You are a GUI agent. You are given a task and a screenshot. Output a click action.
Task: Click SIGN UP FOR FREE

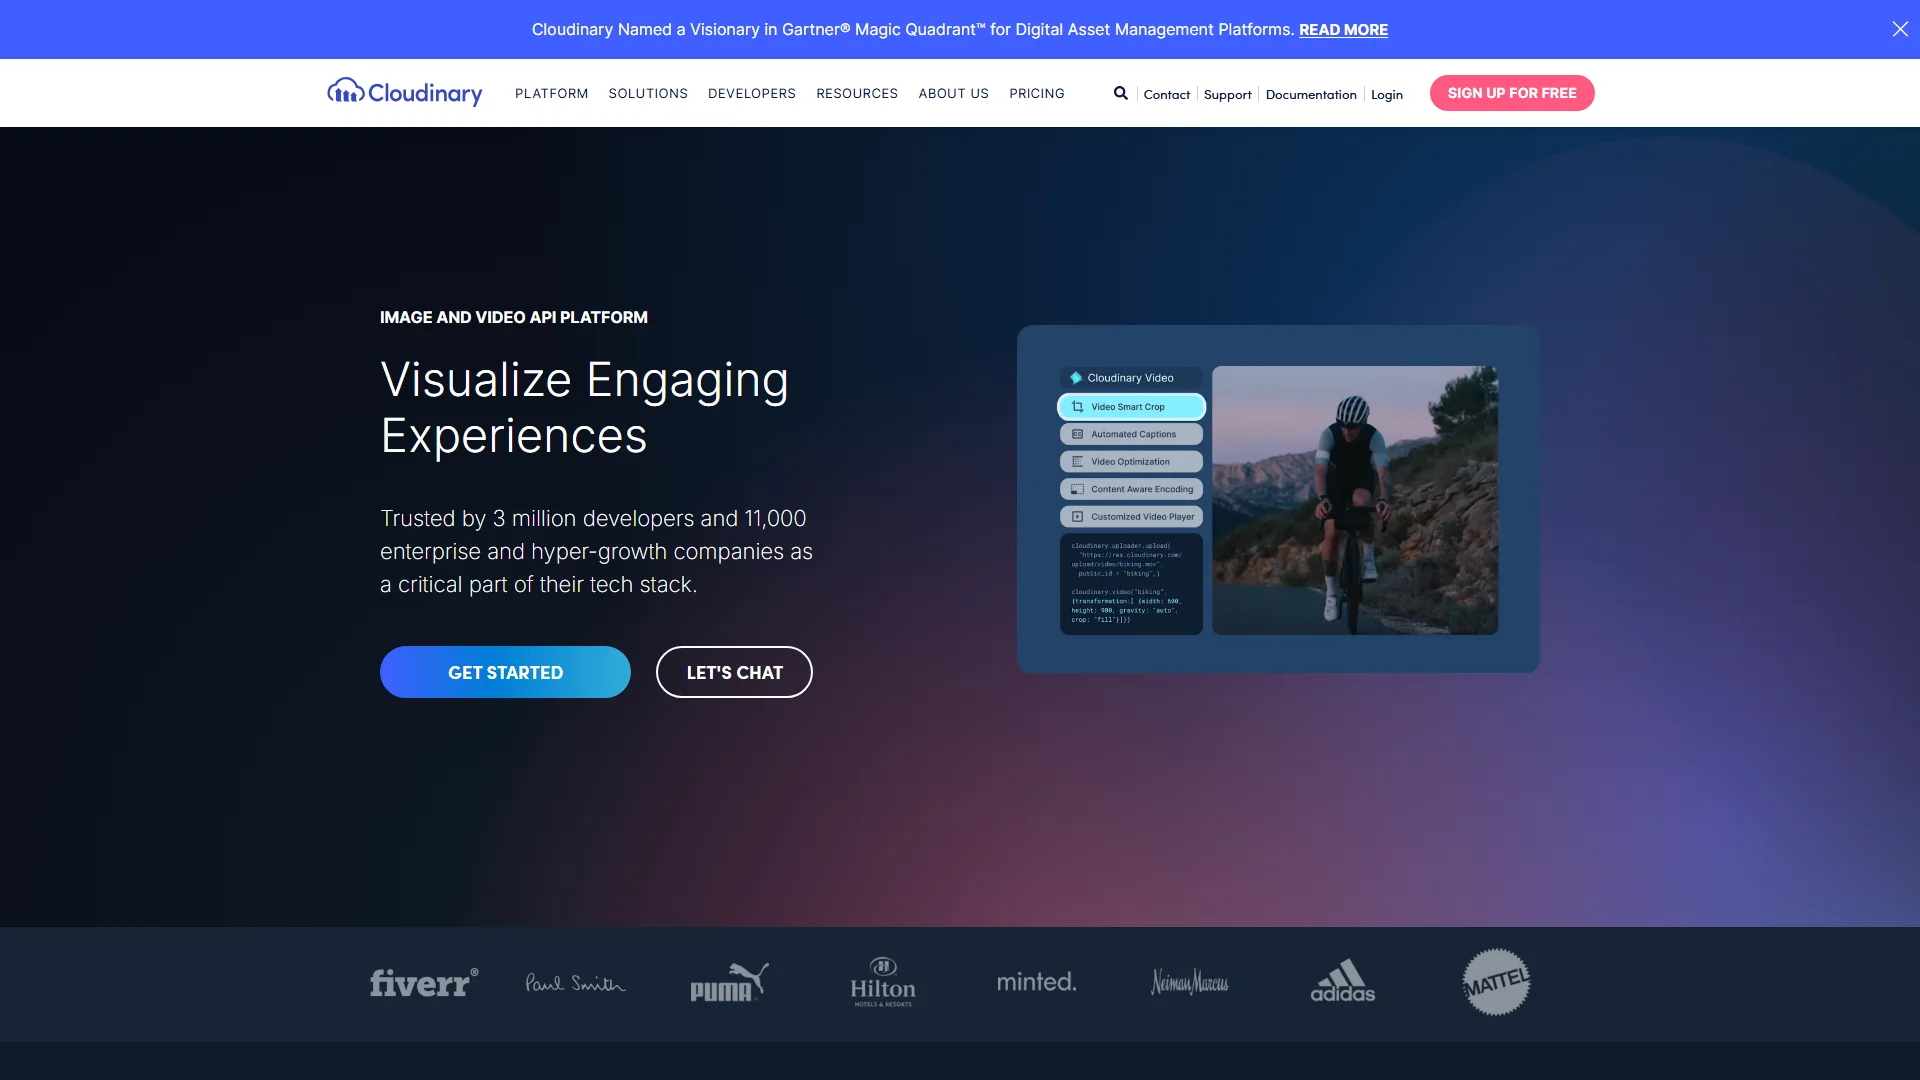pos(1512,92)
